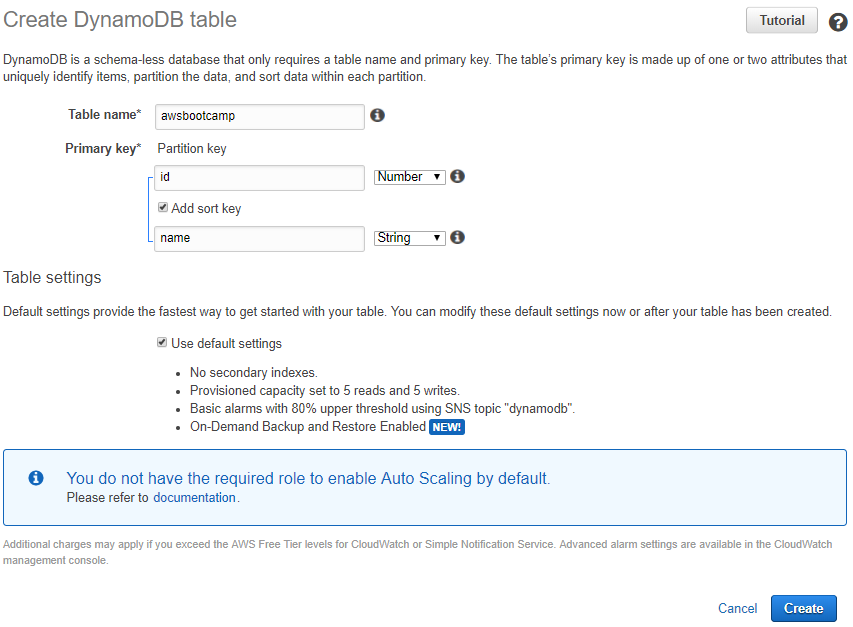Click into the partition key field containing id

259,178
